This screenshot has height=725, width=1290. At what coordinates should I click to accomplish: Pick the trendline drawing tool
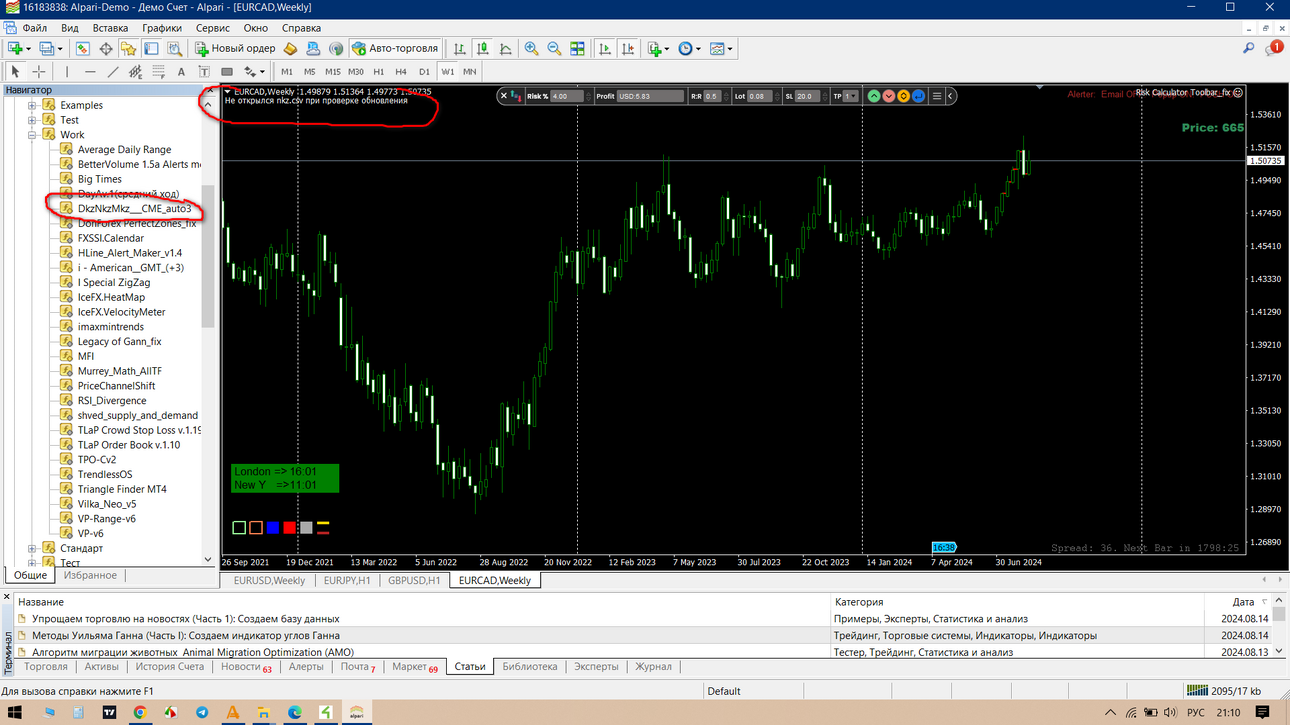coord(113,72)
